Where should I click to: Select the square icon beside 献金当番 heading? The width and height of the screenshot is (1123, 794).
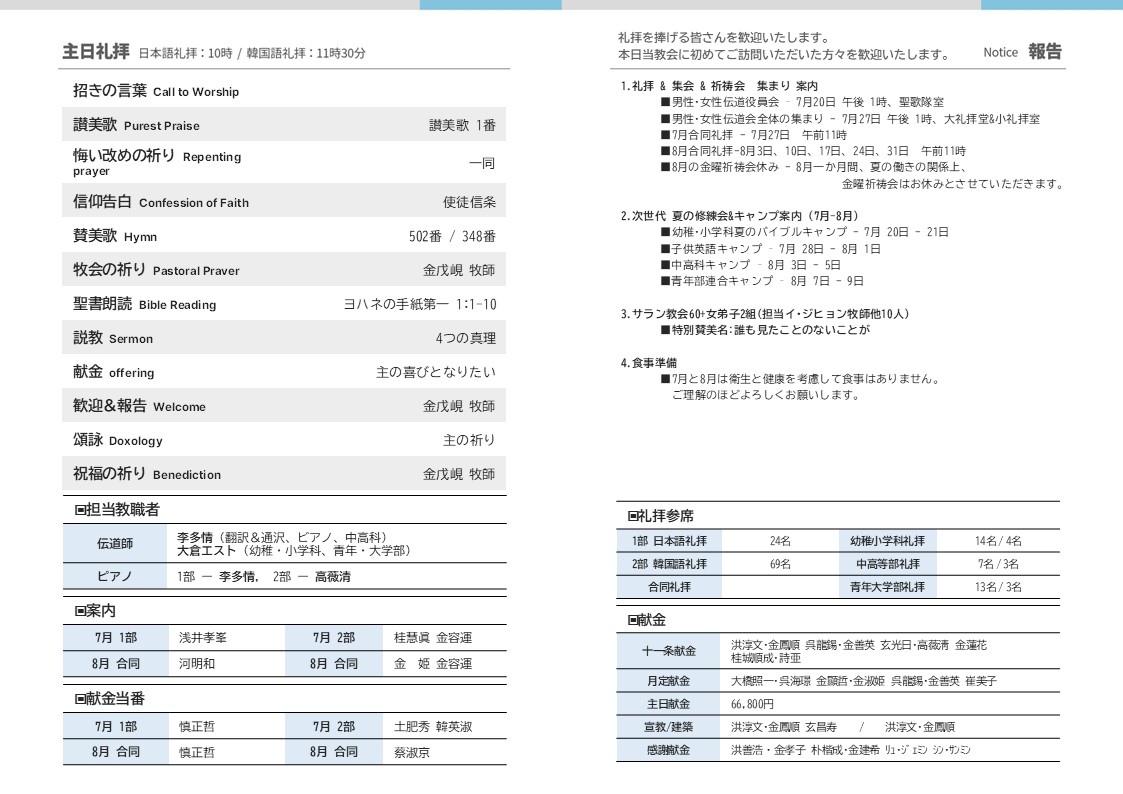point(80,699)
